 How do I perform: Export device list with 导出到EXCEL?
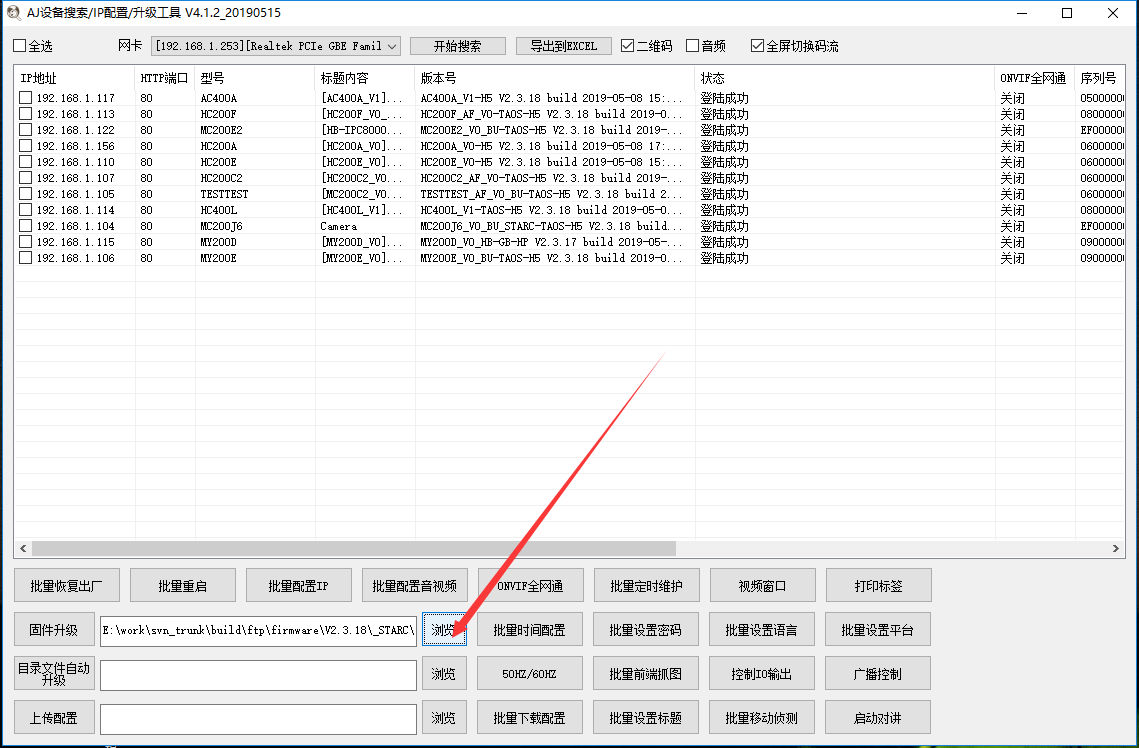click(x=563, y=45)
